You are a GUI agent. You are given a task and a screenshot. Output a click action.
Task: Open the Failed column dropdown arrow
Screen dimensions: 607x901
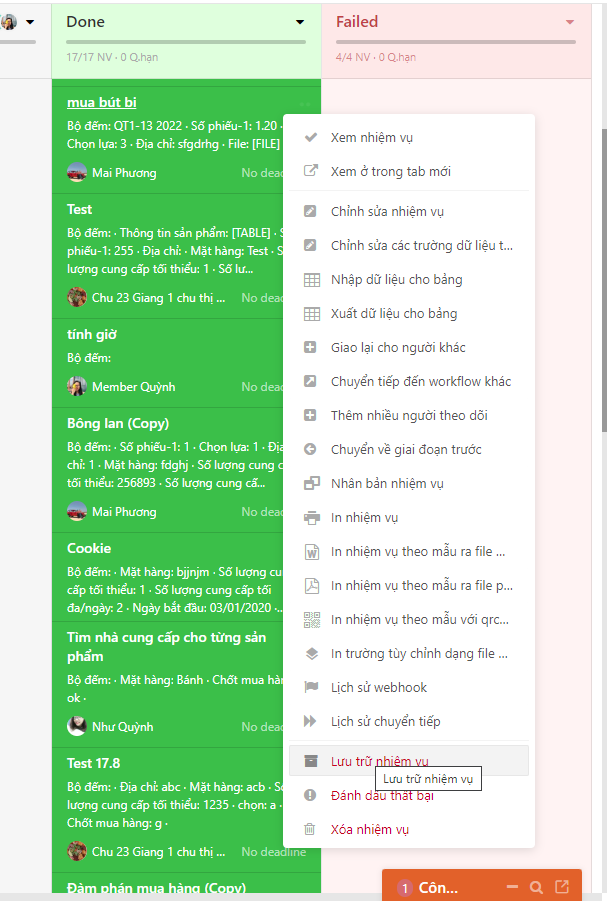click(x=570, y=22)
